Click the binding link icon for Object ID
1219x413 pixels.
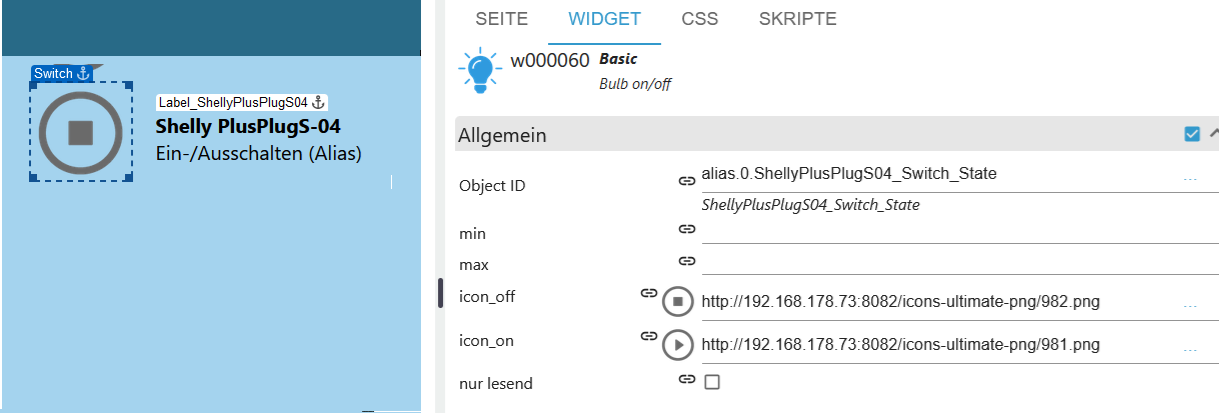(687, 181)
